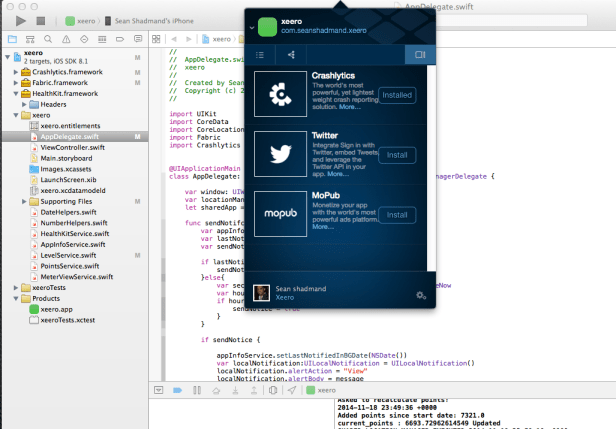The width and height of the screenshot is (616, 429).
Task: Toggle breakpoints activation in debug bar
Action: (177, 390)
